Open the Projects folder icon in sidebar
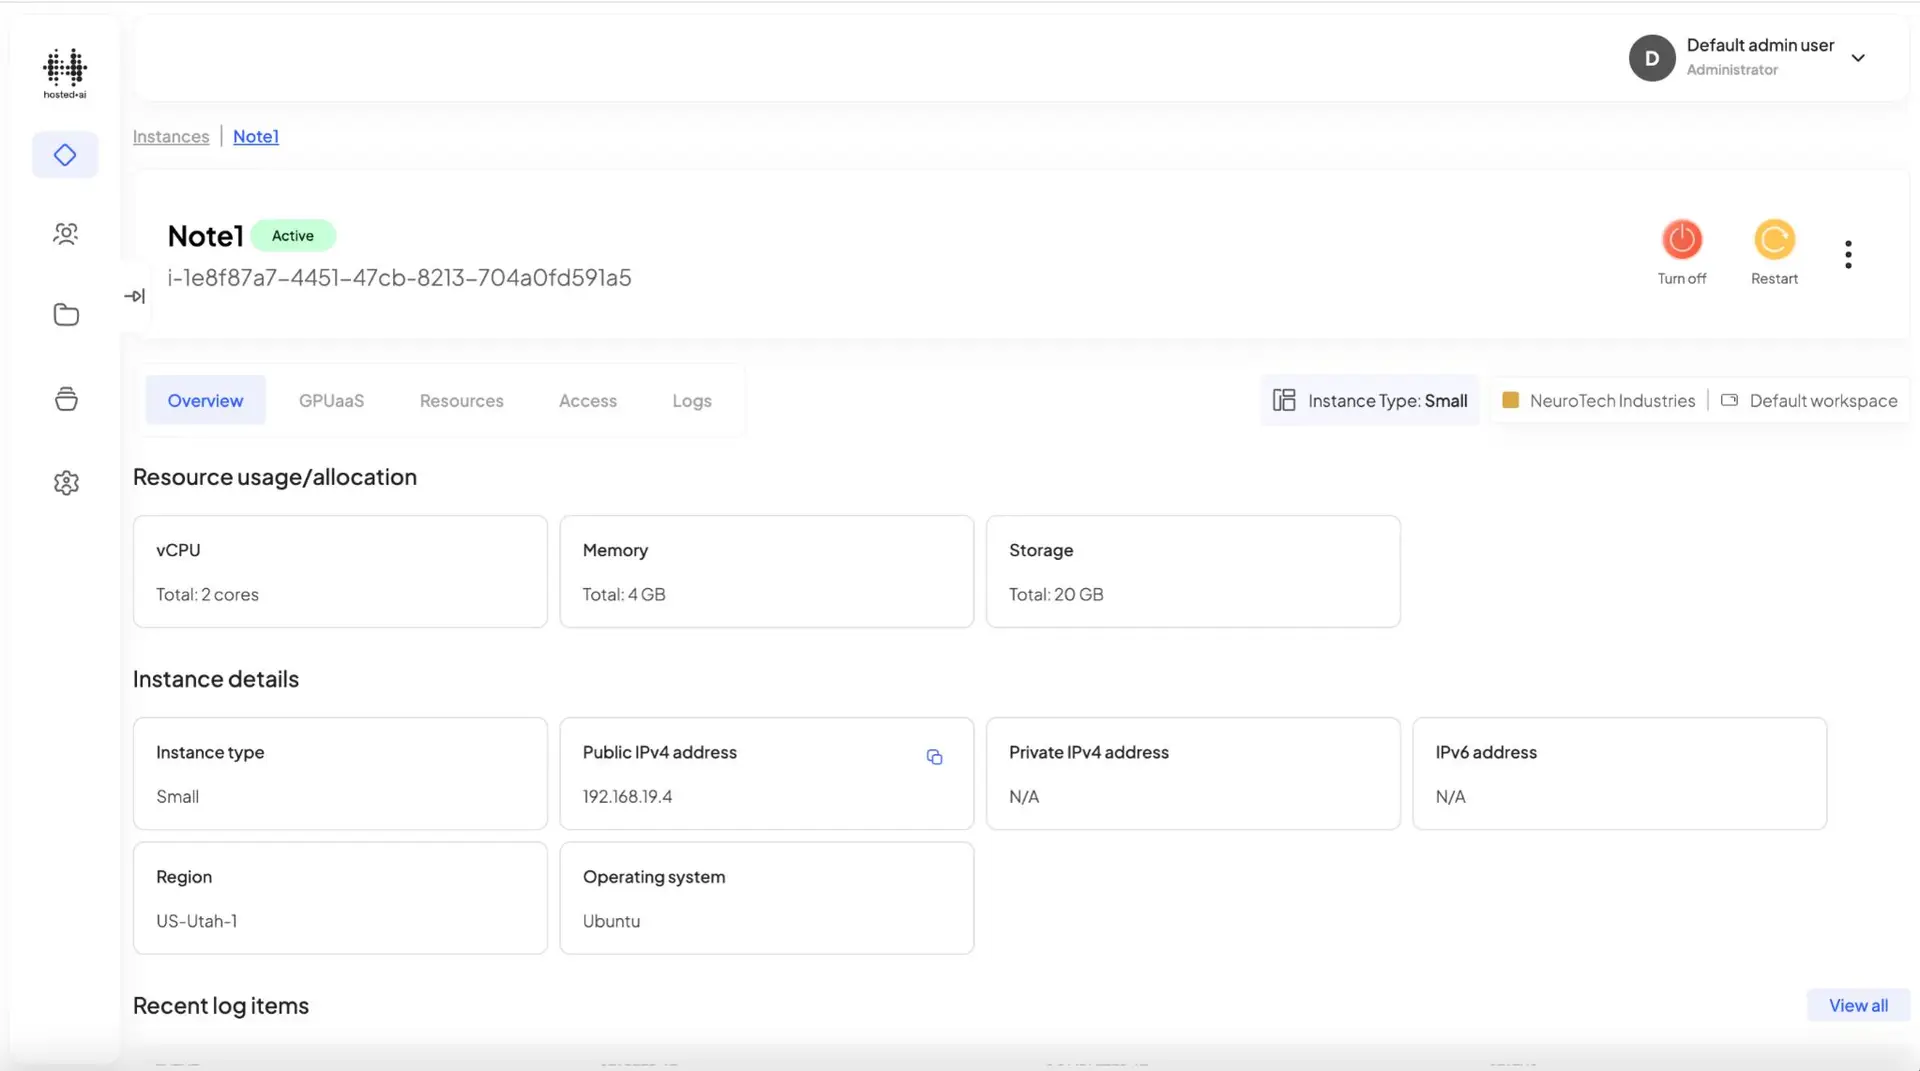 65,314
